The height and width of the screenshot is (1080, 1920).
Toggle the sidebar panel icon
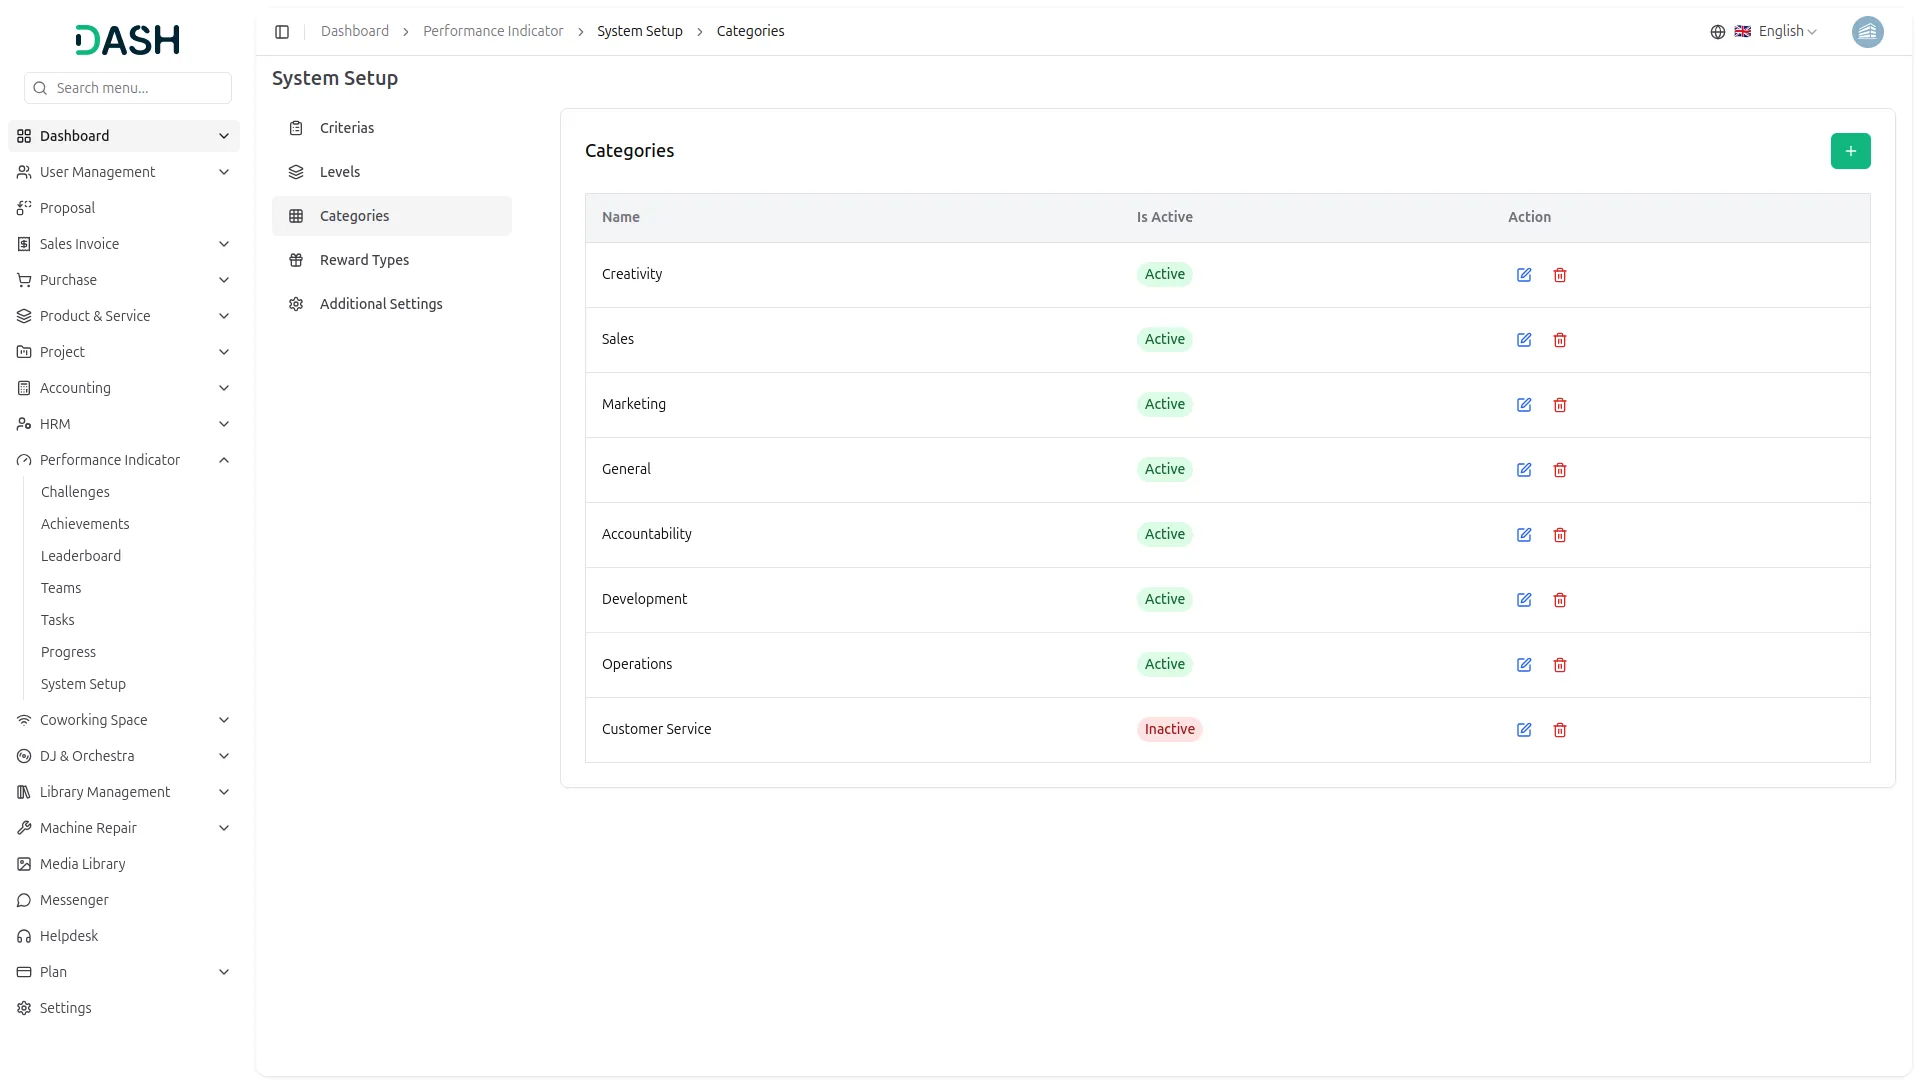coord(282,32)
